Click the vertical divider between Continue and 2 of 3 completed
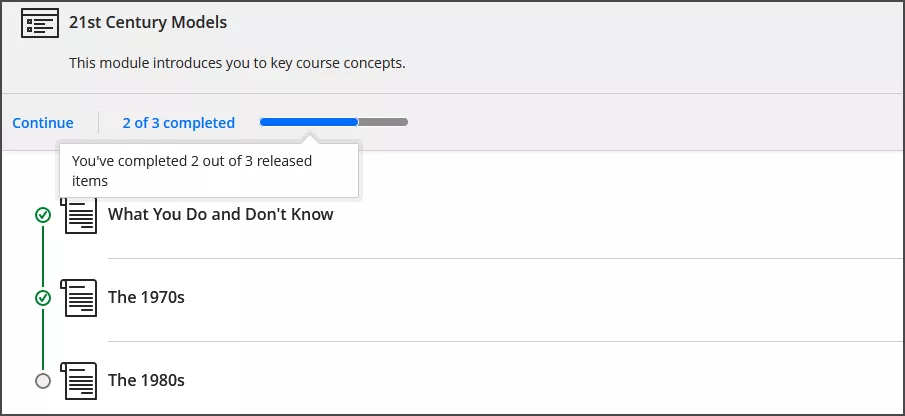The image size is (905, 416). [98, 122]
